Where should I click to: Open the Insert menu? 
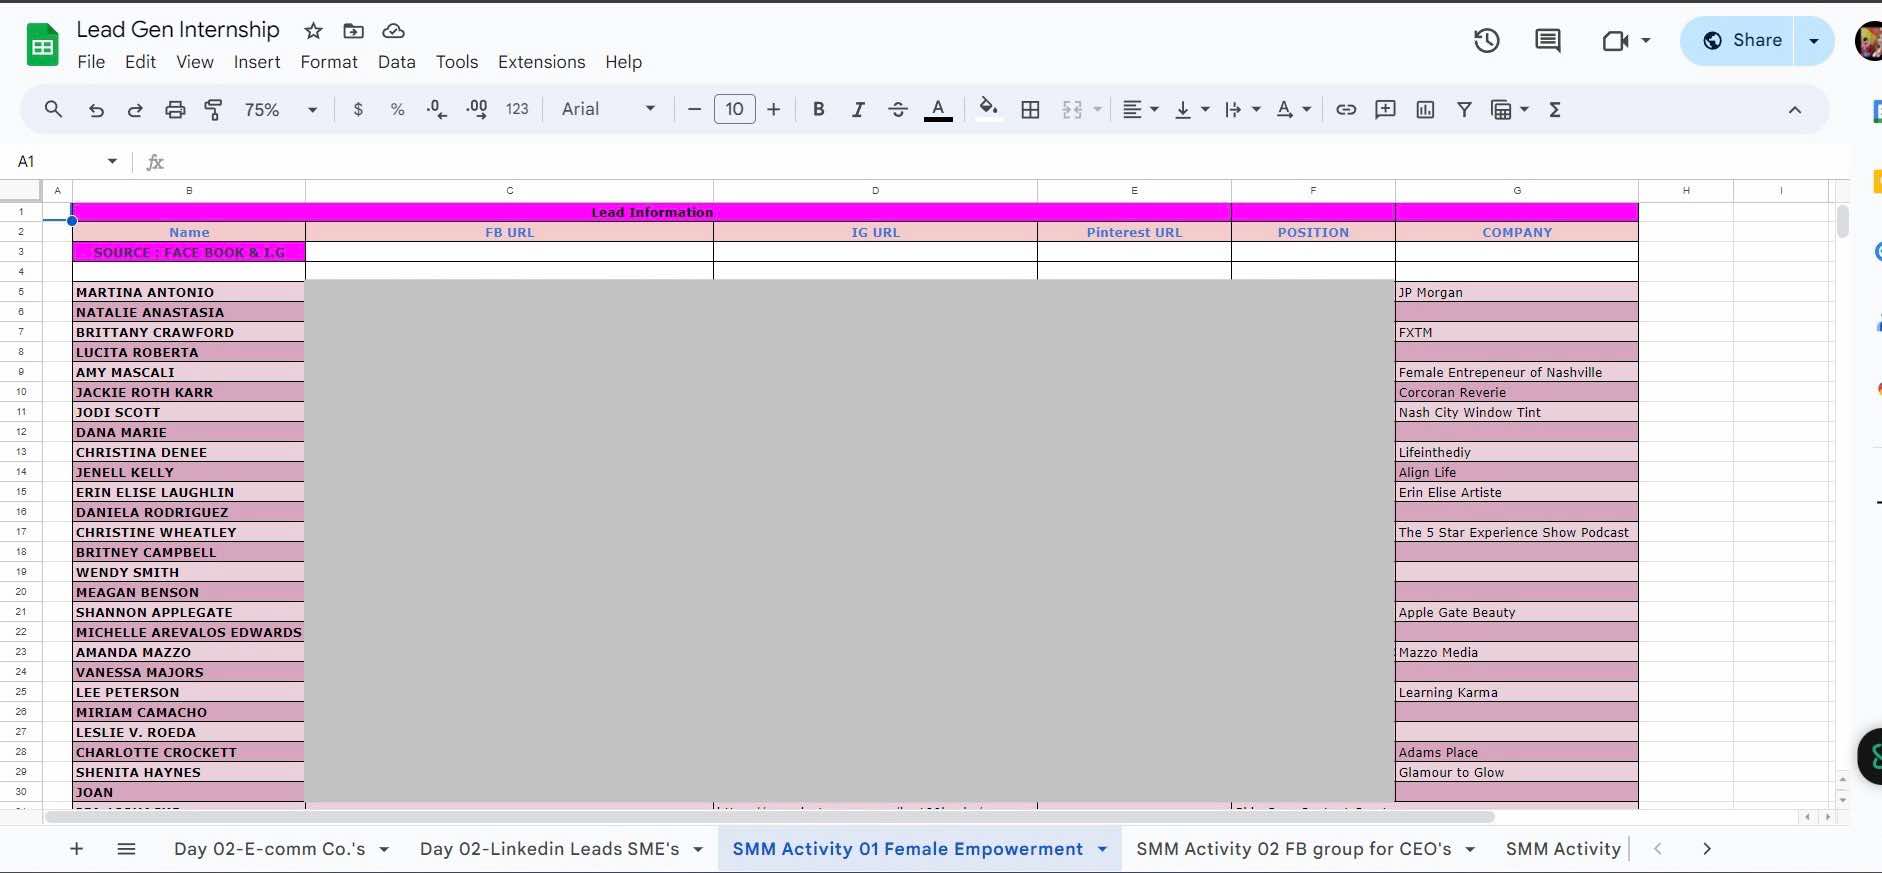click(x=257, y=62)
